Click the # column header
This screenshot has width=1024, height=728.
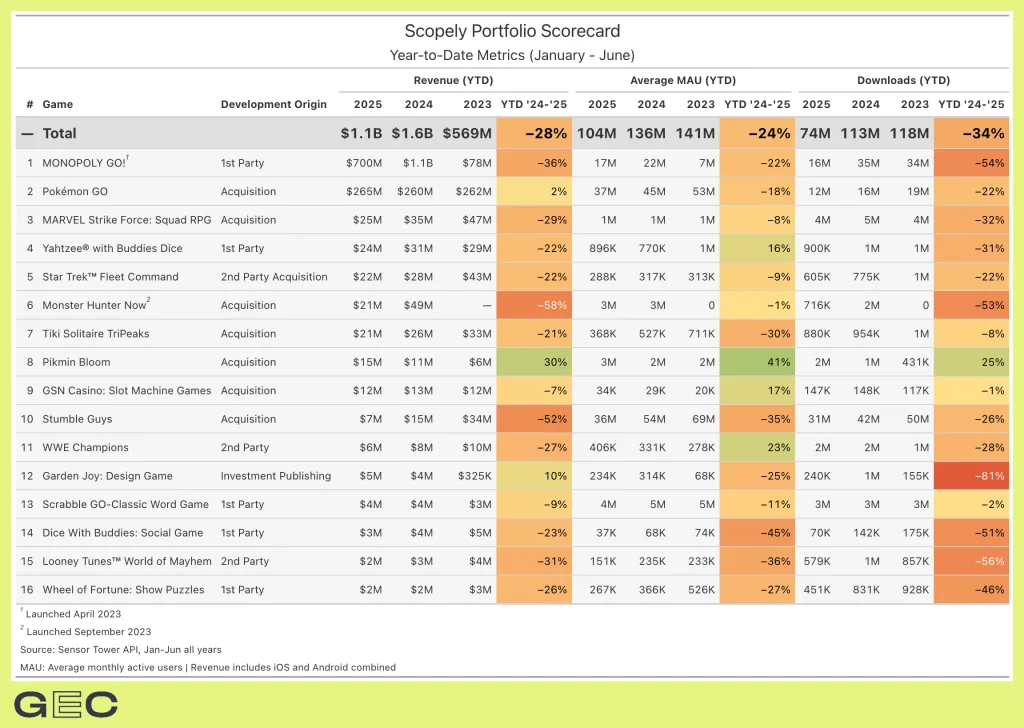[29, 104]
